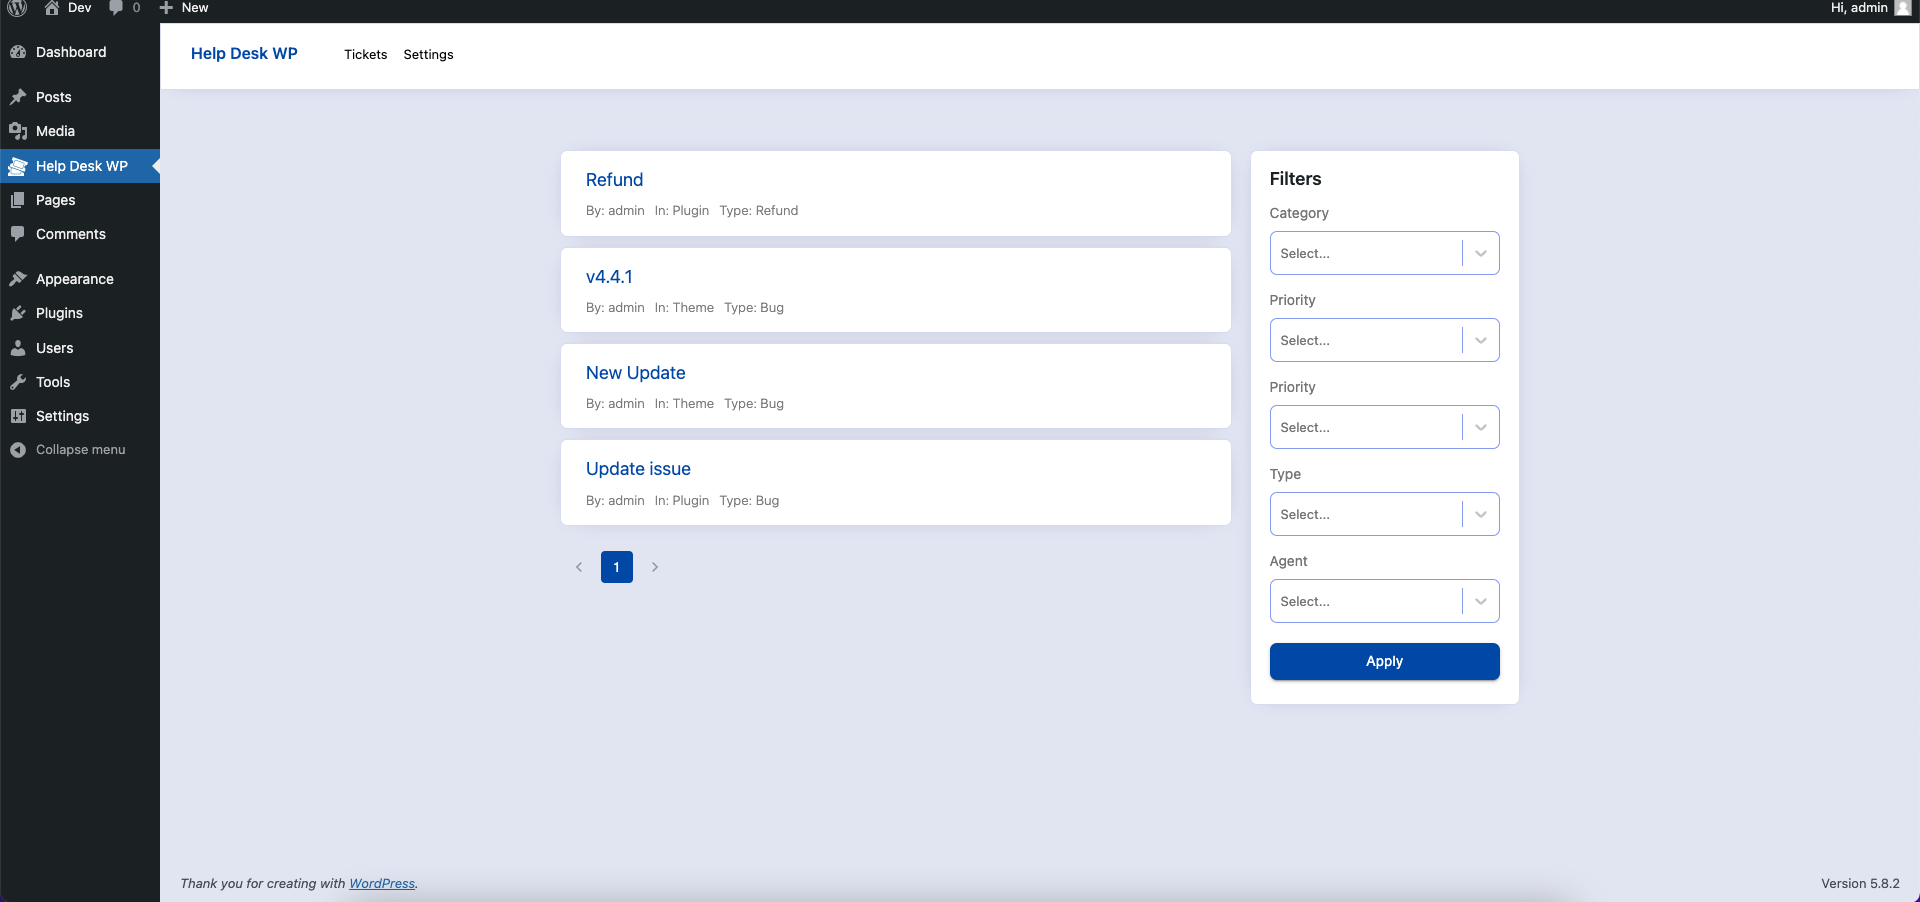Screen dimensions: 1920x902
Task: Open the Type filter dropdown
Action: click(x=1384, y=514)
